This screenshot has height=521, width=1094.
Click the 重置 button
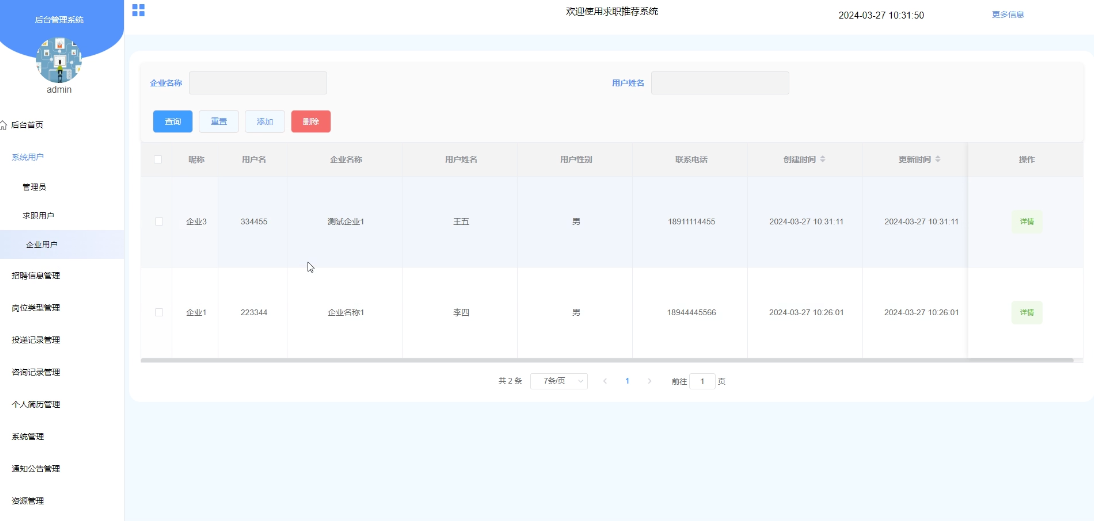(219, 121)
